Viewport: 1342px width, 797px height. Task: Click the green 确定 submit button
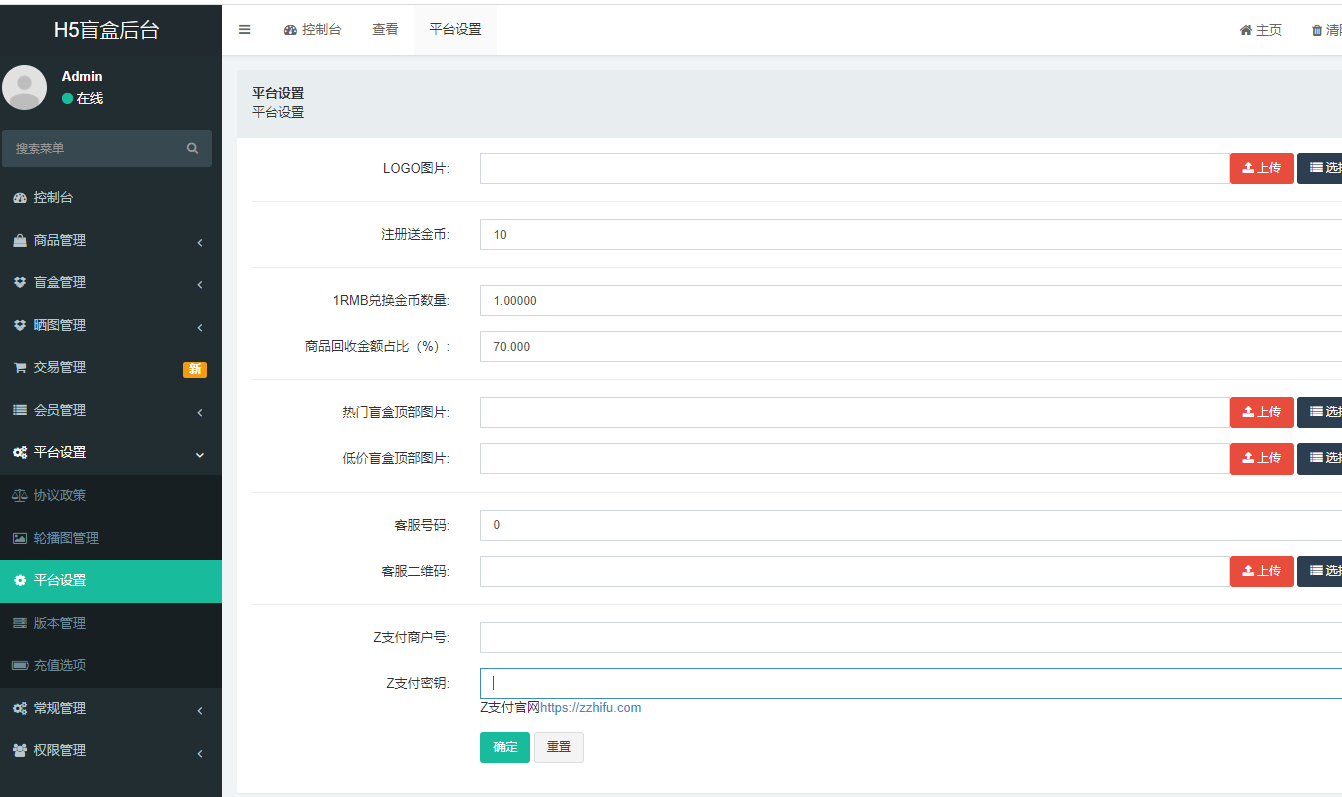click(505, 748)
